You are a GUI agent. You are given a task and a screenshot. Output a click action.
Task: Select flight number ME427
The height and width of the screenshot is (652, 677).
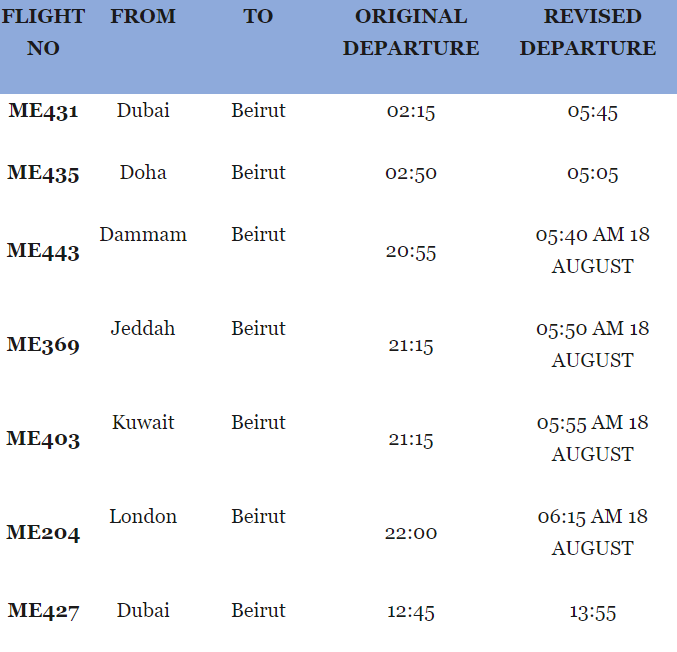[43, 611]
